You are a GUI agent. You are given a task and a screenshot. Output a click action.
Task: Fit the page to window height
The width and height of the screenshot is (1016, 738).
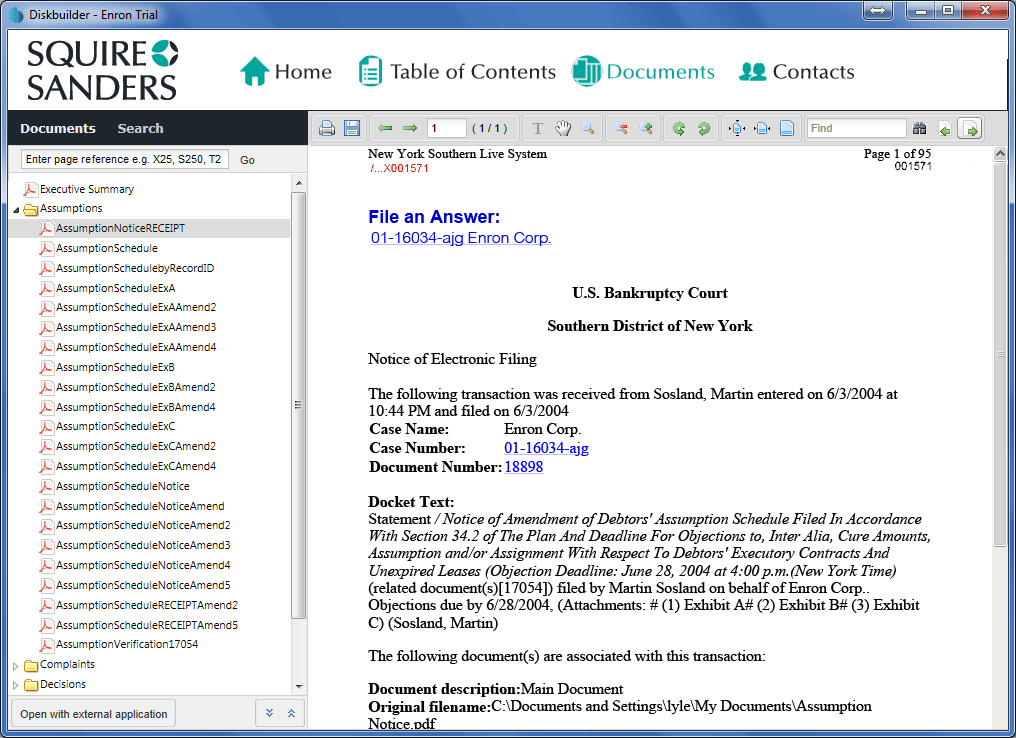click(737, 128)
